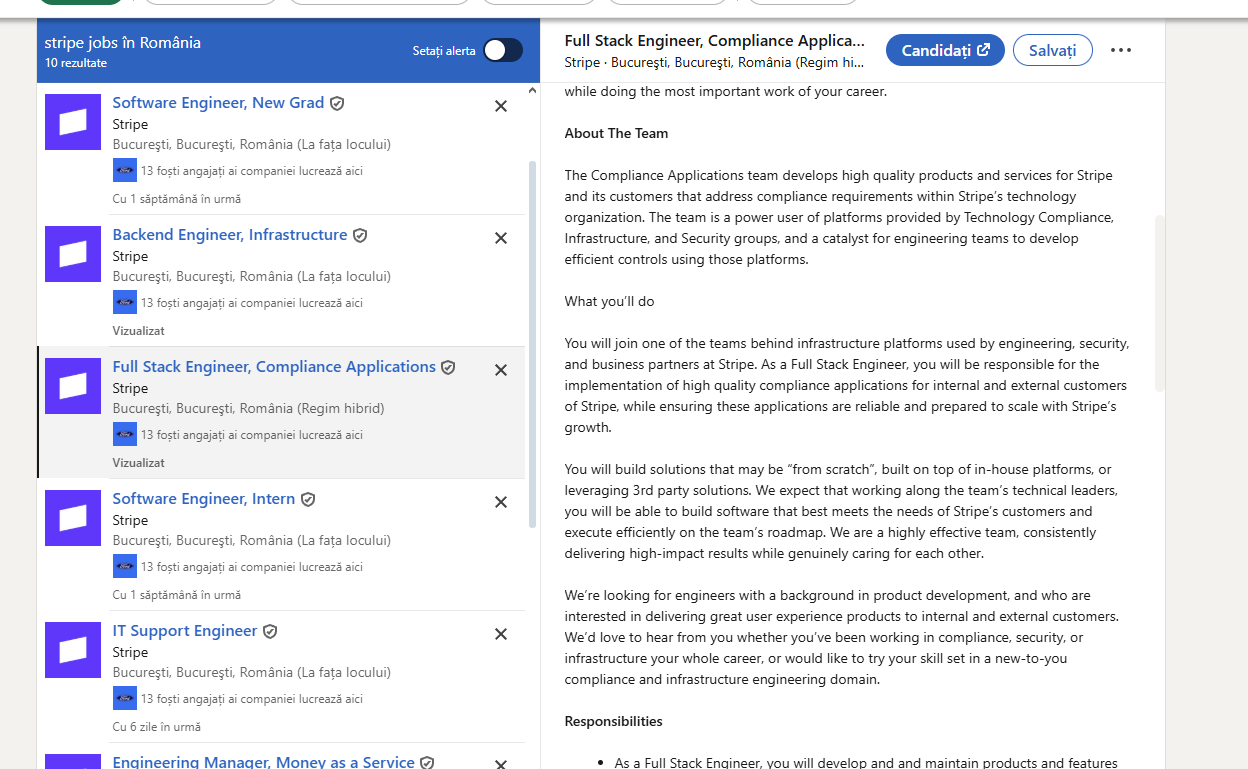Screen dimensions: 1248x769
Task: Open the "Engineering Manager, Money as a Service" listing
Action: (x=263, y=761)
